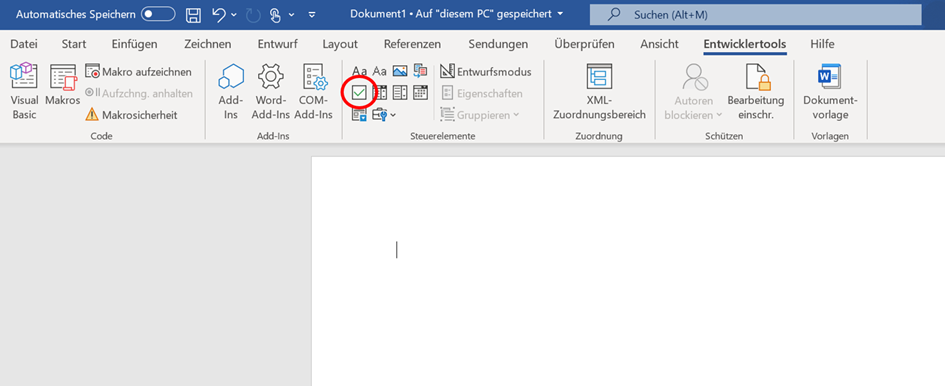Select the Entwicklertools tab
945x386 pixels.
coord(744,44)
